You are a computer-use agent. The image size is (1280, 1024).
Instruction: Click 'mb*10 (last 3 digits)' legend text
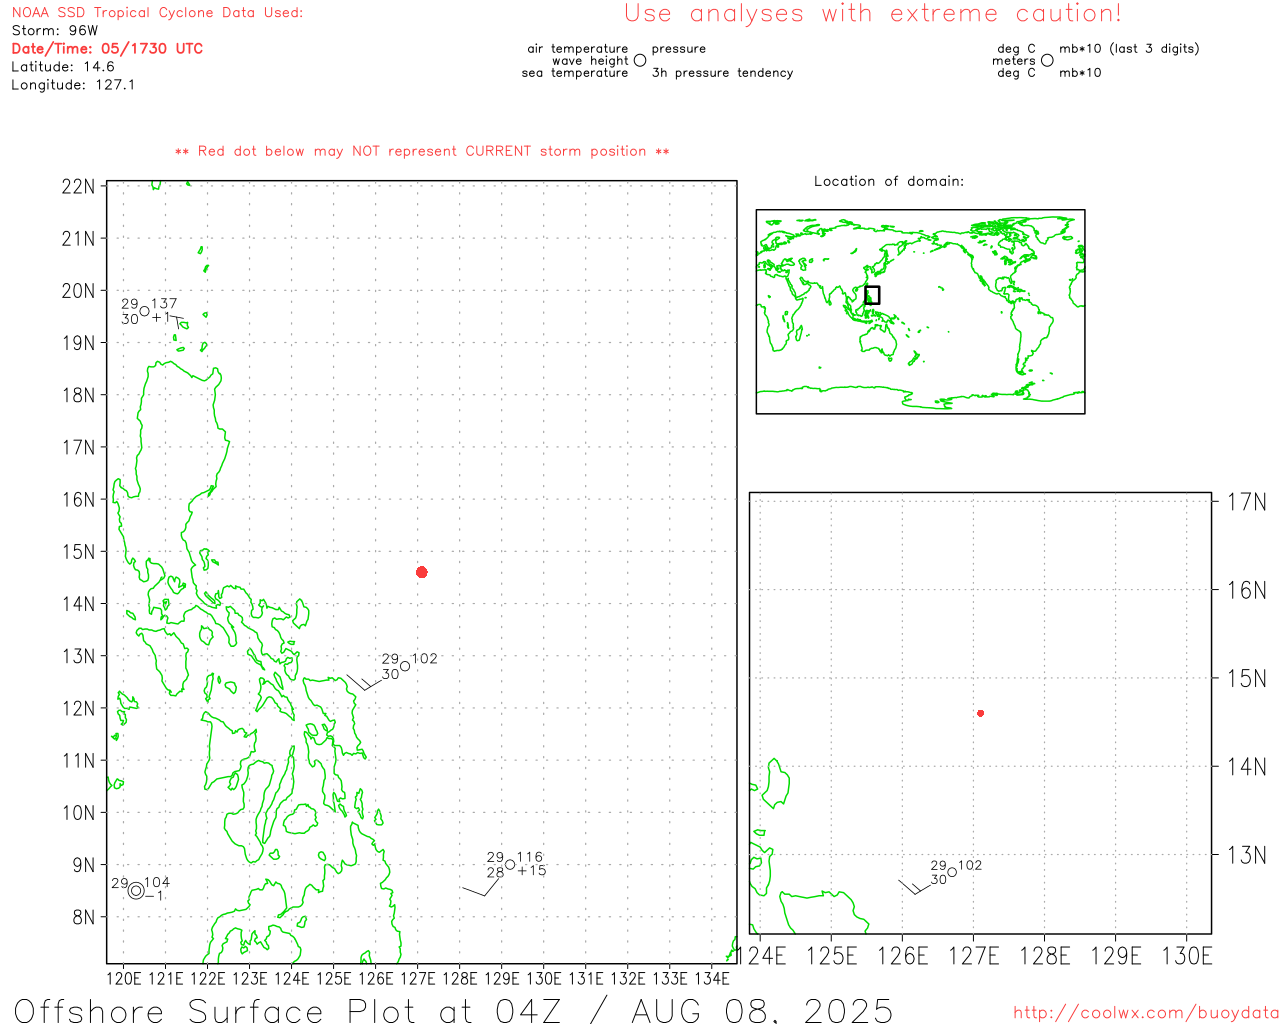point(1129,49)
